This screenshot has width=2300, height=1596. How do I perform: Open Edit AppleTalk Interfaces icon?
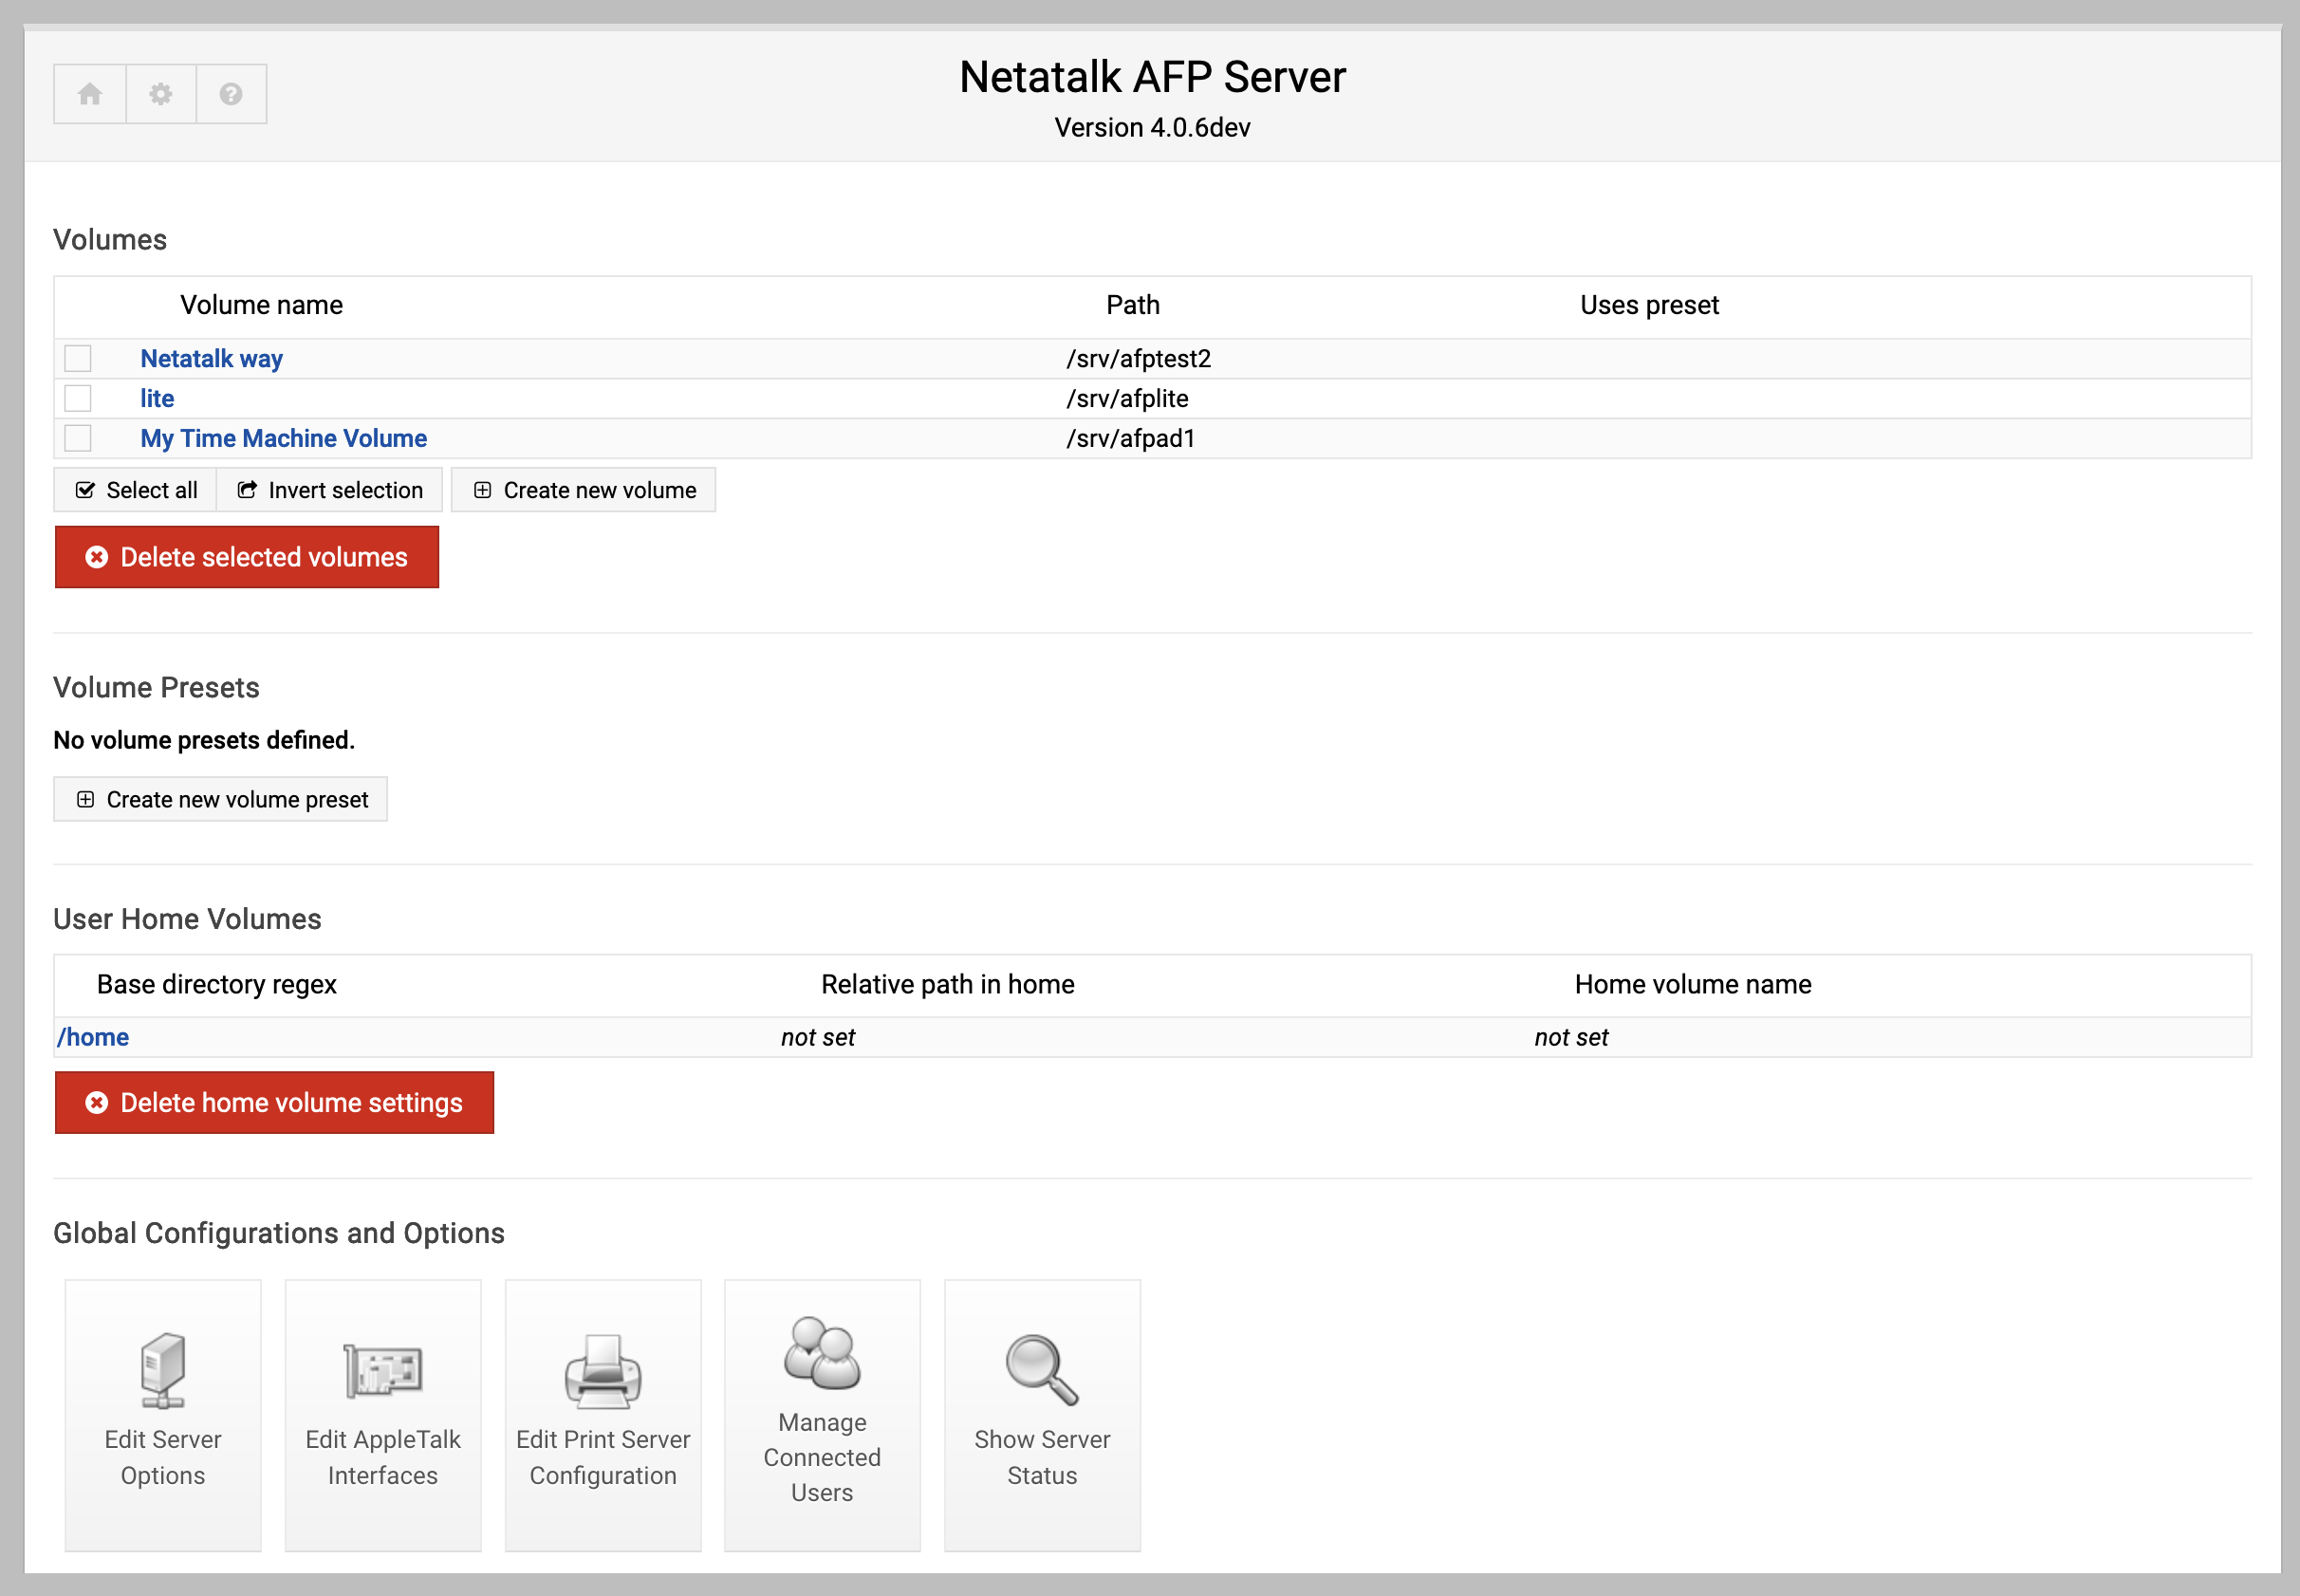pos(383,1415)
